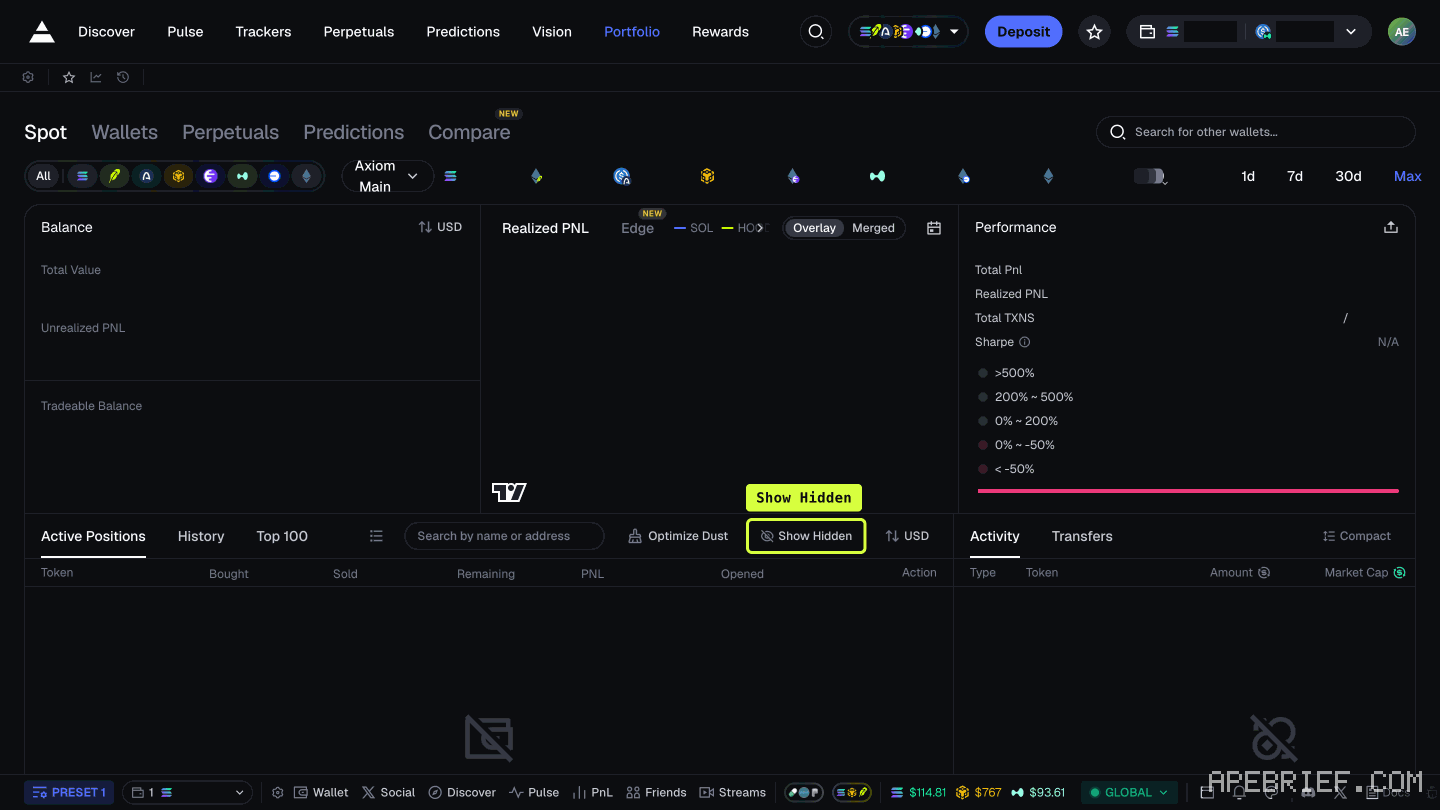This screenshot has height=810, width=1440.
Task: Click the small settings gear under the logo
Action: click(x=28, y=77)
